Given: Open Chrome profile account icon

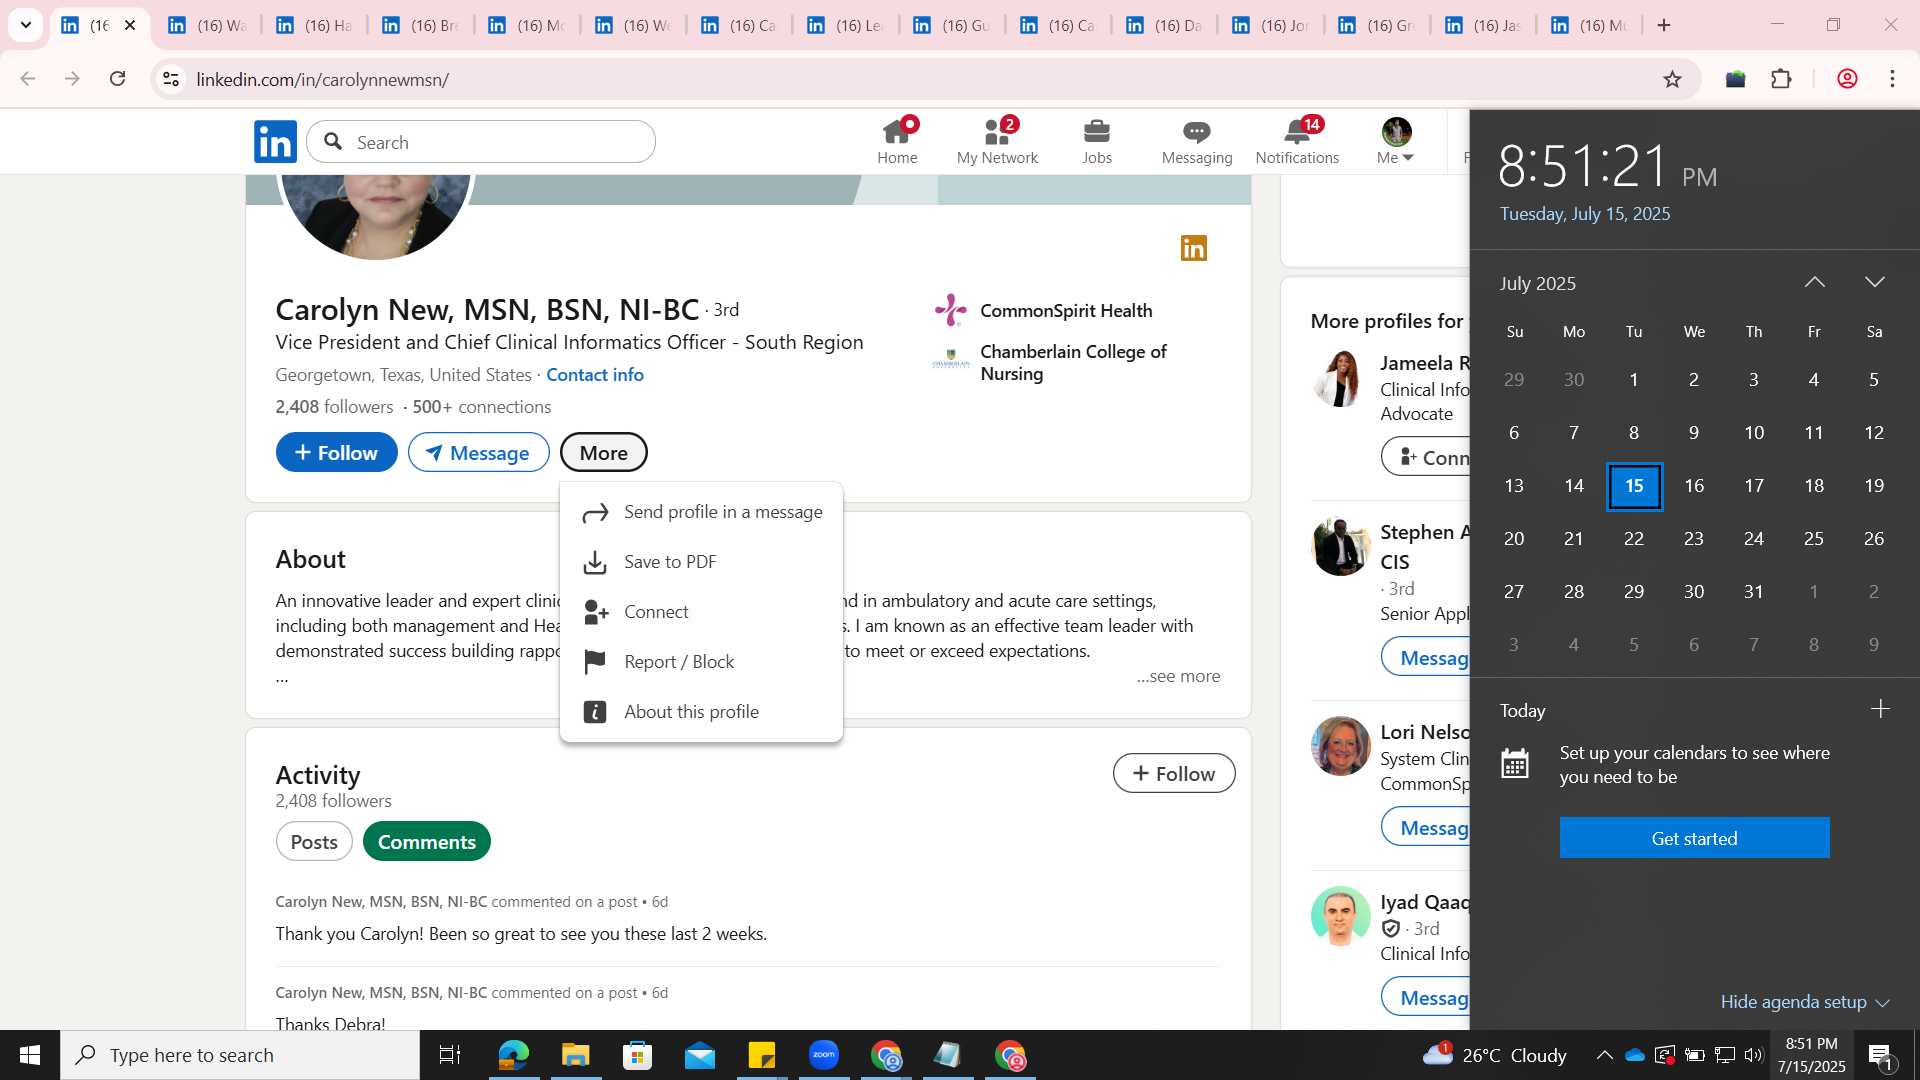Looking at the screenshot, I should point(1847,79).
